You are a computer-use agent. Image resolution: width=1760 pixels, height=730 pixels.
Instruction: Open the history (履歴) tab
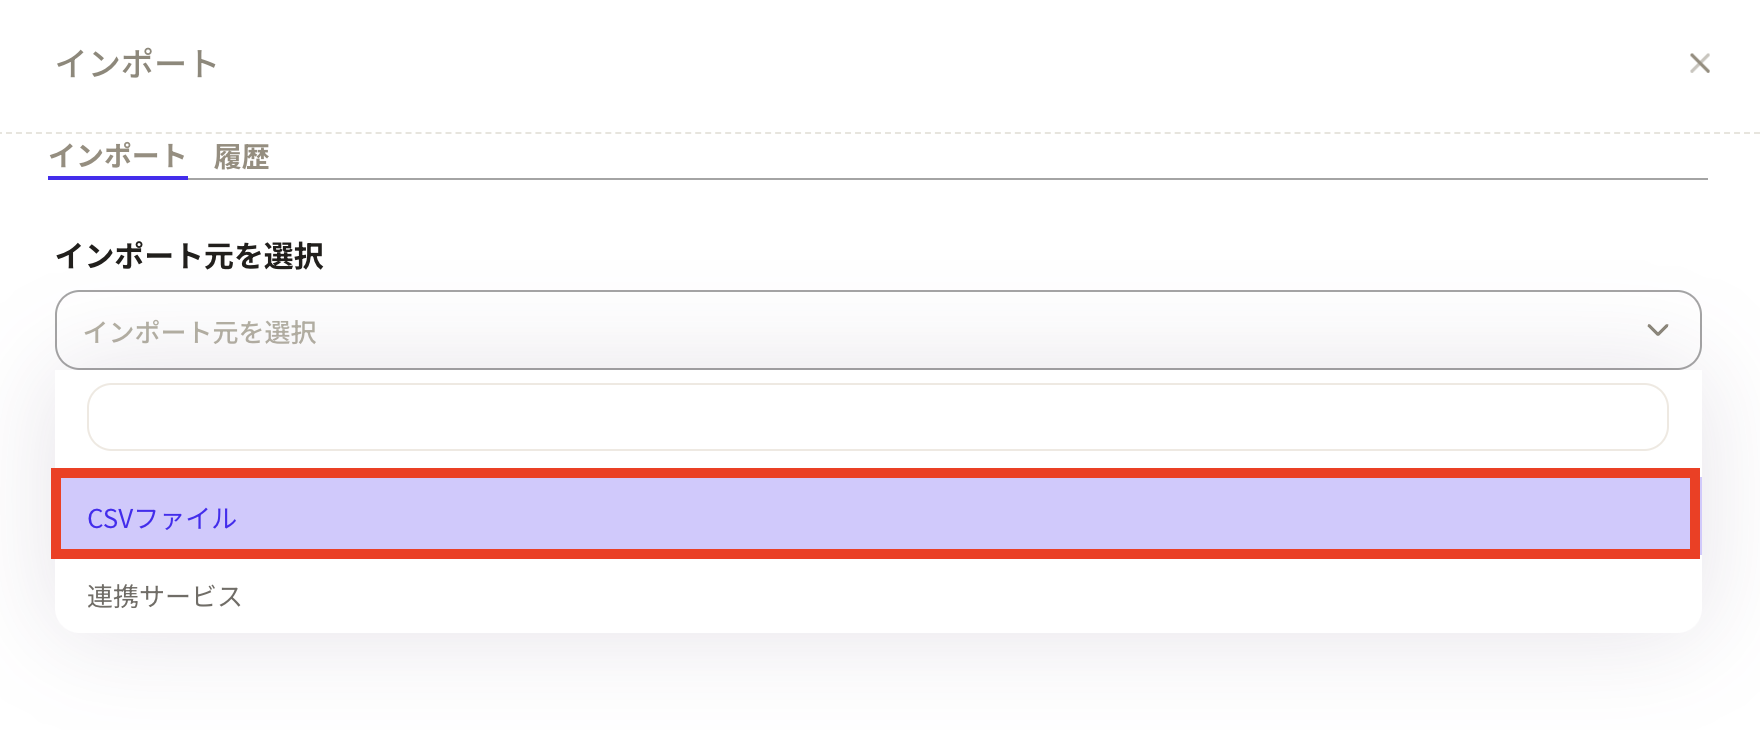242,157
